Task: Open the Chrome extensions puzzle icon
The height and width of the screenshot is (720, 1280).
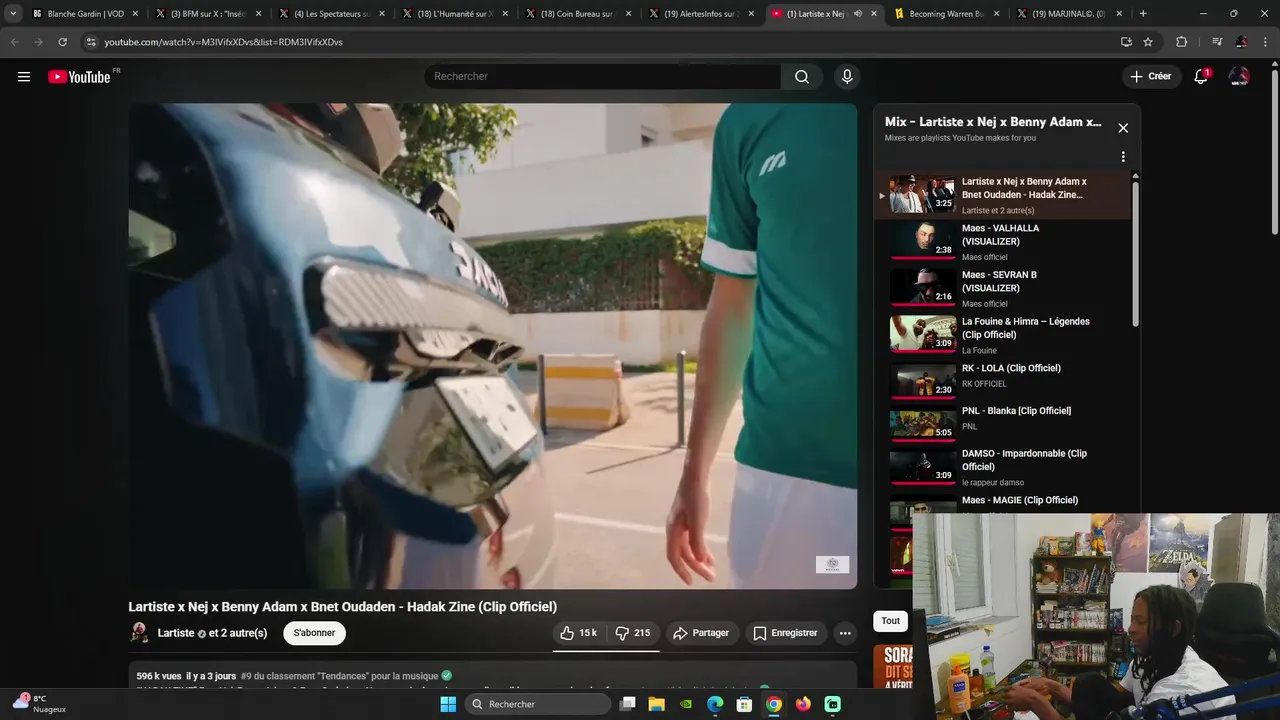Action: (x=1182, y=42)
